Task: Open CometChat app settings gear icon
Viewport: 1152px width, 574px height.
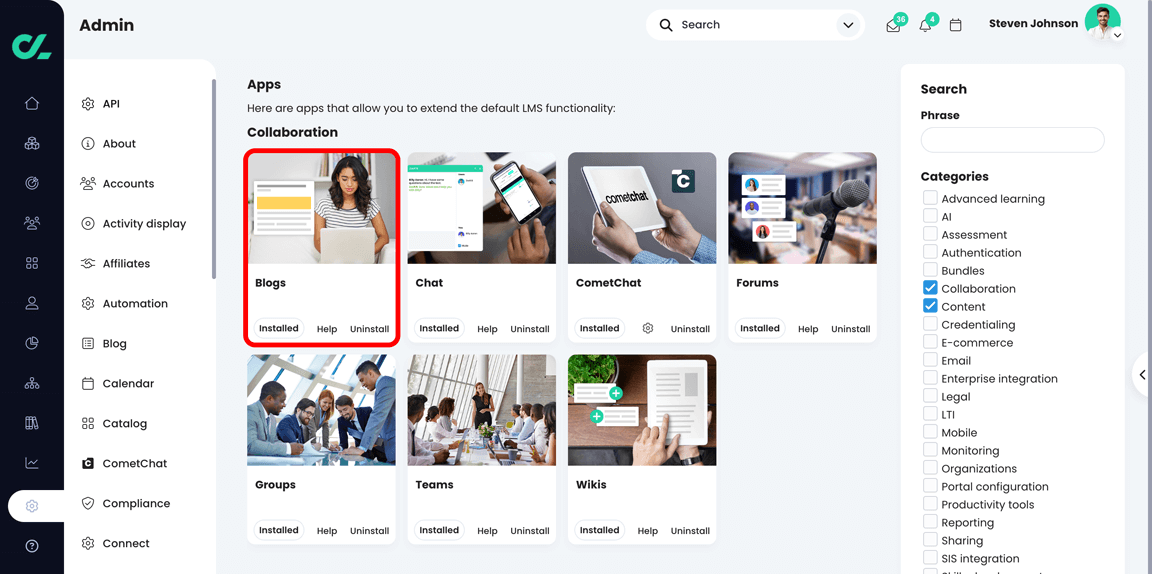Action: 648,329
